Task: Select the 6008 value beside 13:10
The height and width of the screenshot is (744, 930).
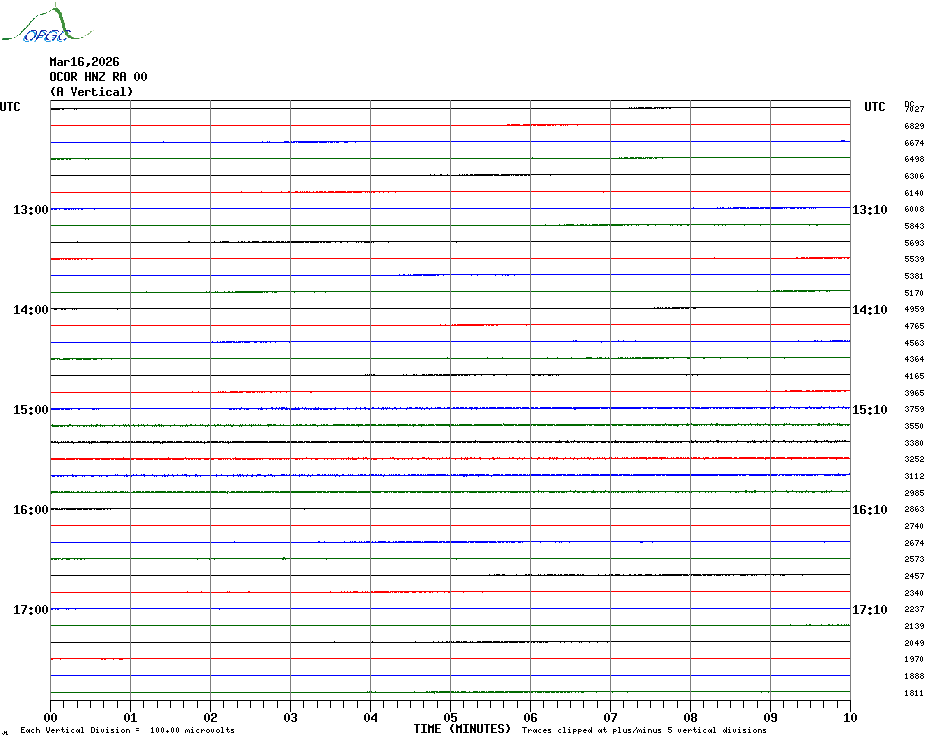Action: (914, 209)
